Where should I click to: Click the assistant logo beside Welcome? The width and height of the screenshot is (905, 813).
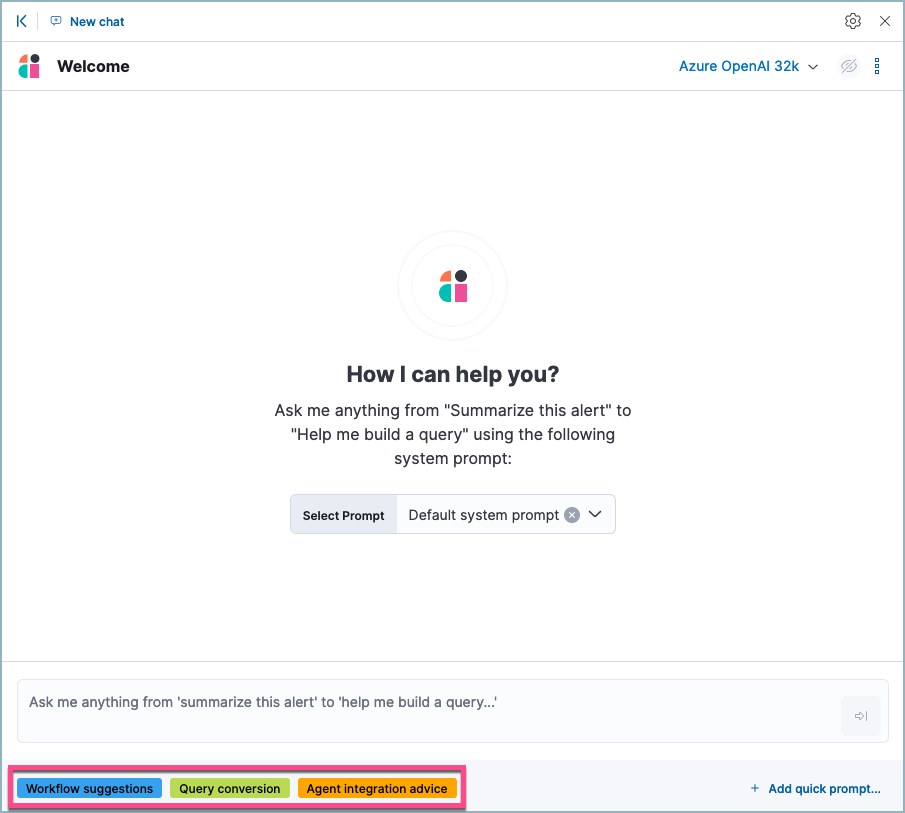click(x=30, y=67)
